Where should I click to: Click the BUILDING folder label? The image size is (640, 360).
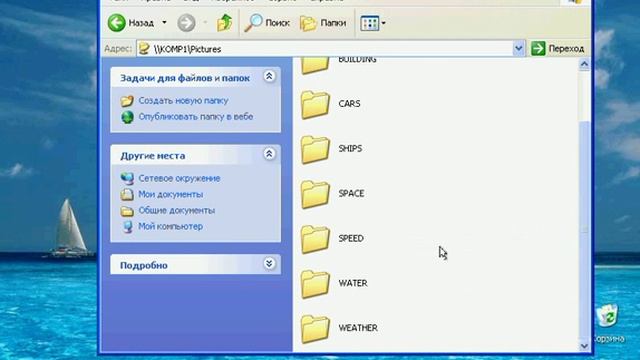357,60
